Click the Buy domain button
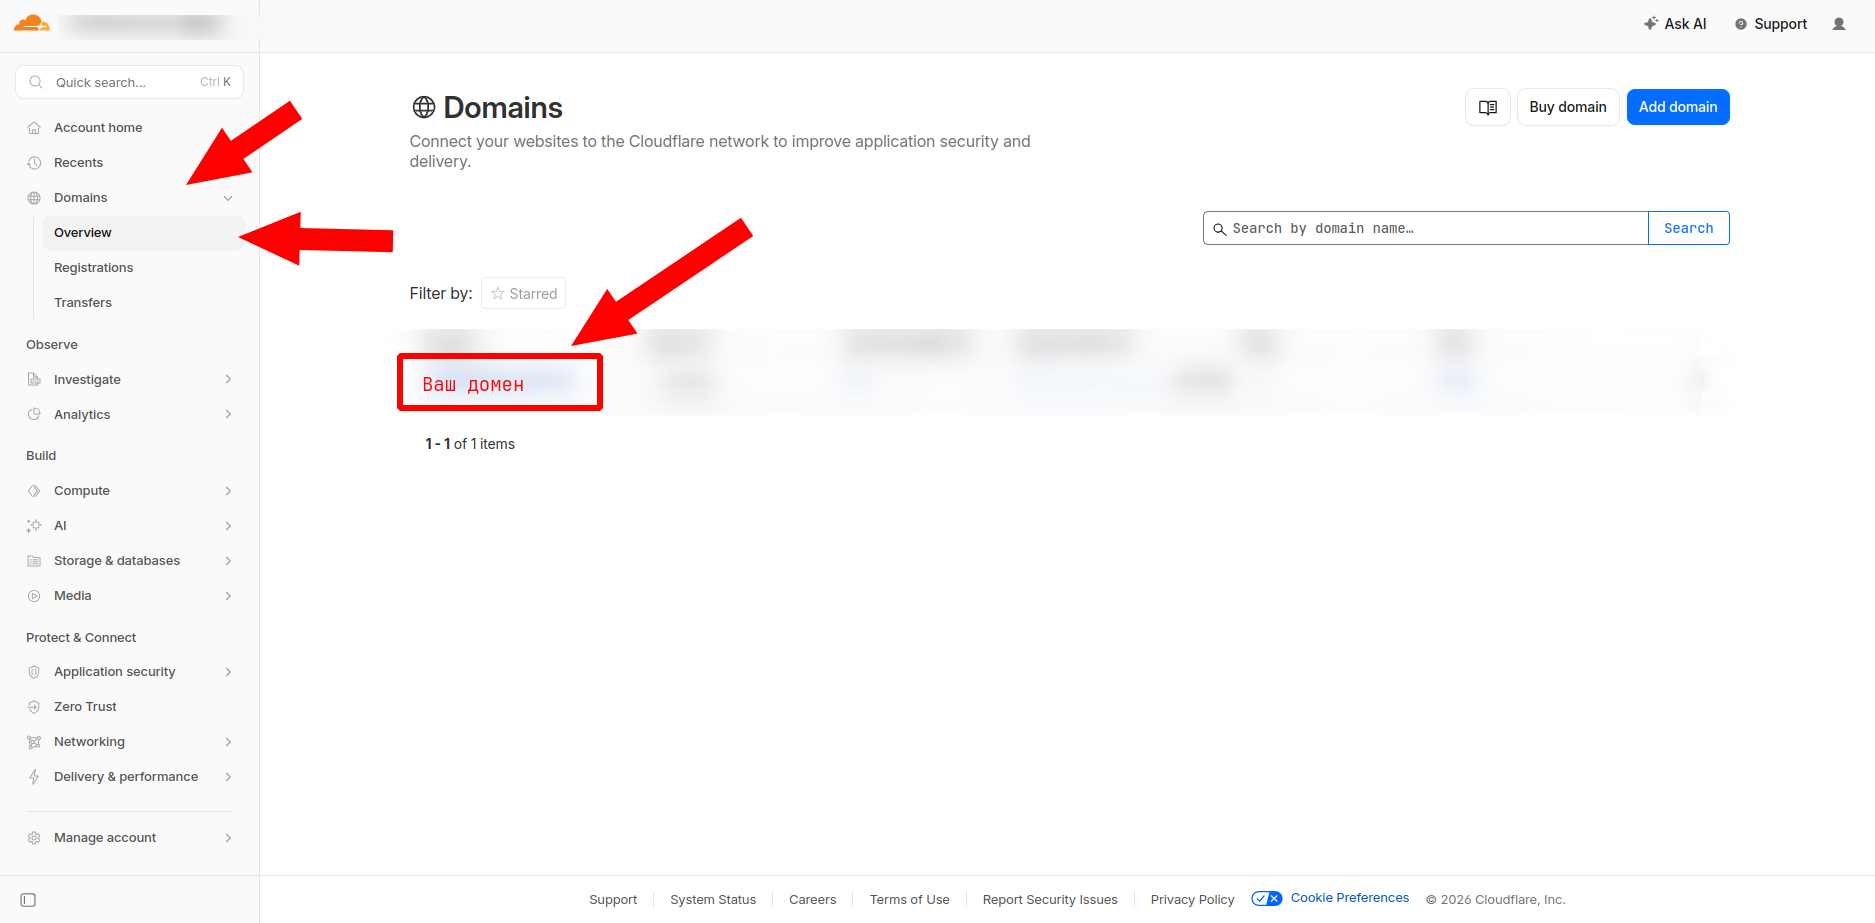Image resolution: width=1875 pixels, height=923 pixels. (x=1568, y=107)
